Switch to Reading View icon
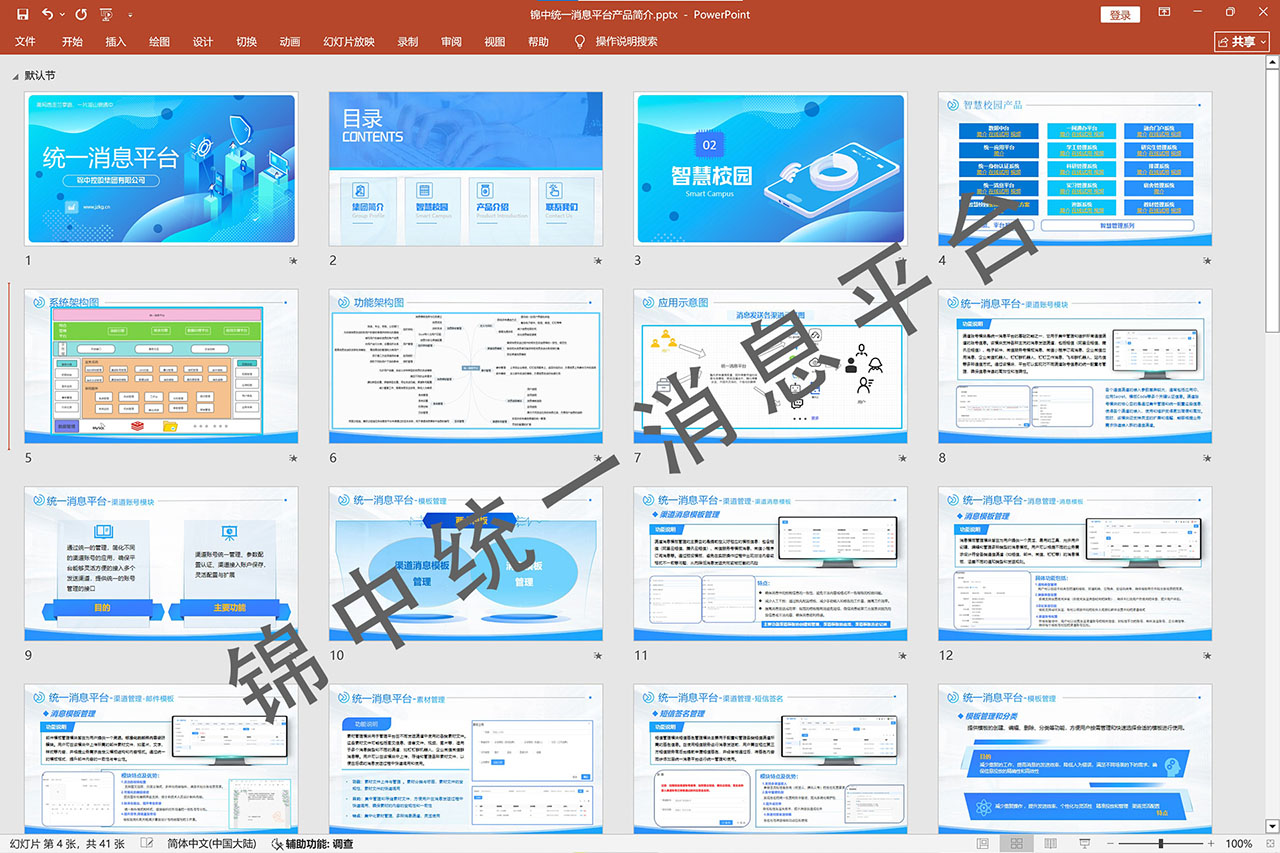This screenshot has width=1280, height=853. click(1050, 844)
